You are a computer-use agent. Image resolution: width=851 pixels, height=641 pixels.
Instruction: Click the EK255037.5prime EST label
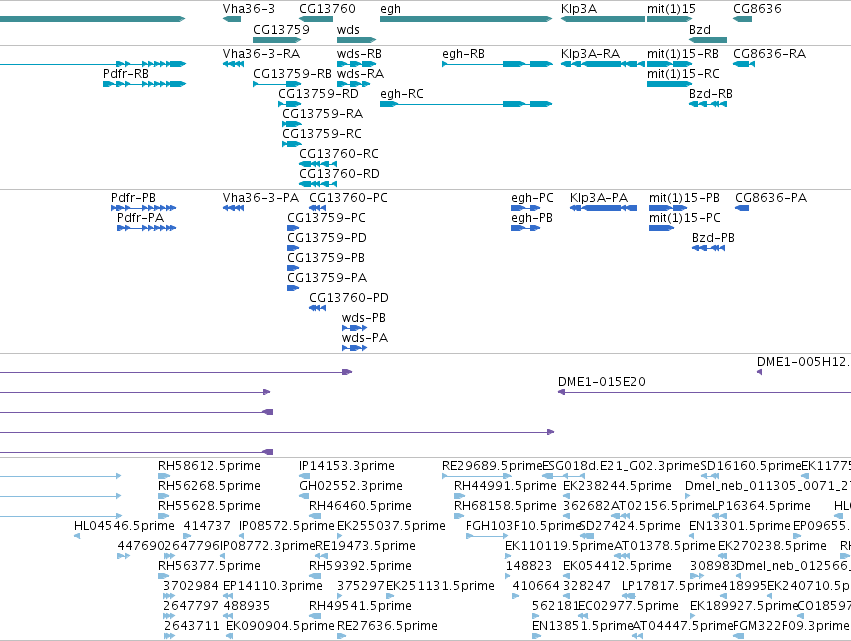391,526
